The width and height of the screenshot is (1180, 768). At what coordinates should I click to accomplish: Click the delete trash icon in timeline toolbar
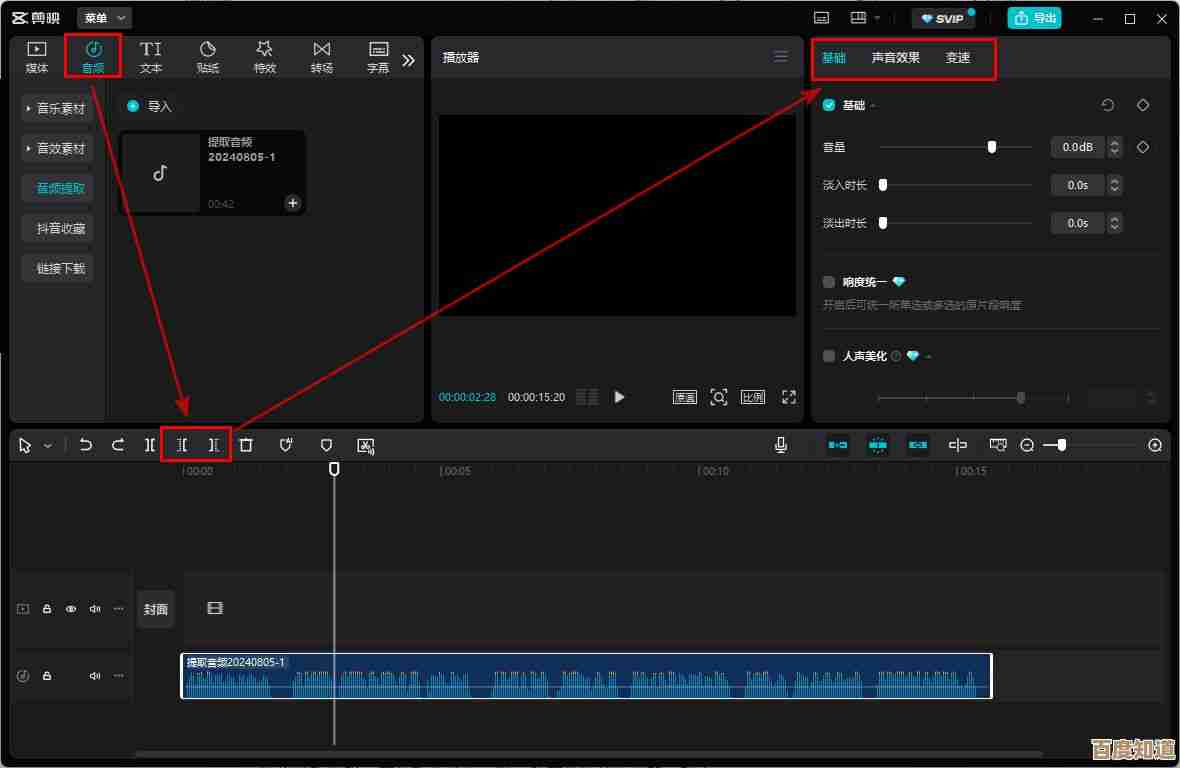click(246, 445)
